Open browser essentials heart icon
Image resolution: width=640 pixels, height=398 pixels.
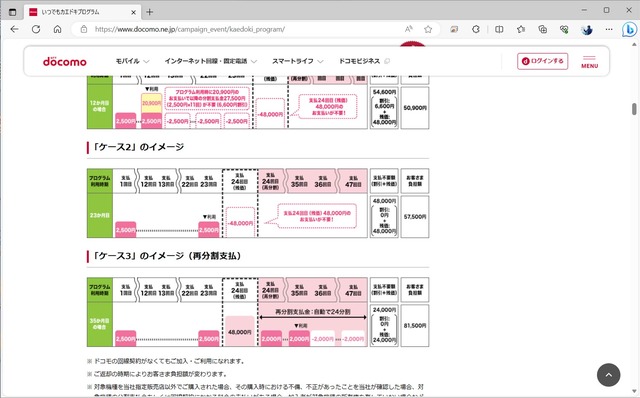coord(564,29)
